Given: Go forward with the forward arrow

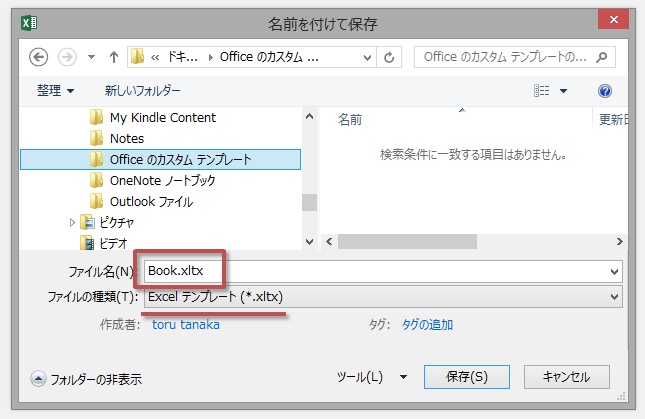Looking at the screenshot, I should click(67, 57).
